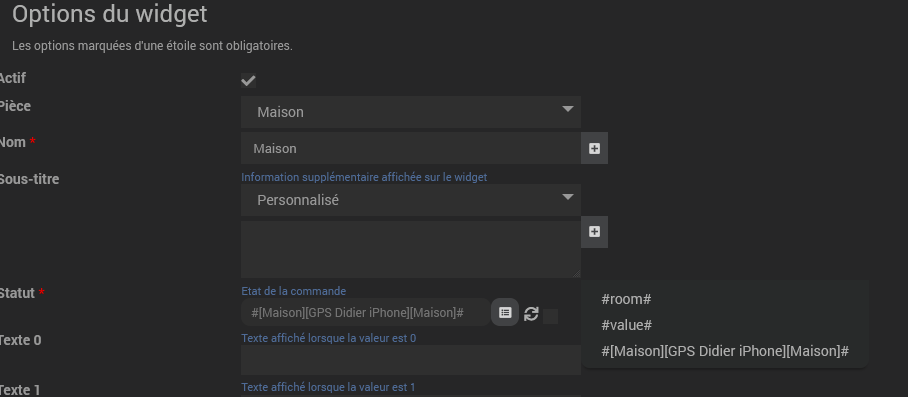Image resolution: width=908 pixels, height=397 pixels.
Task: Click the Actif label
Action: point(12,78)
